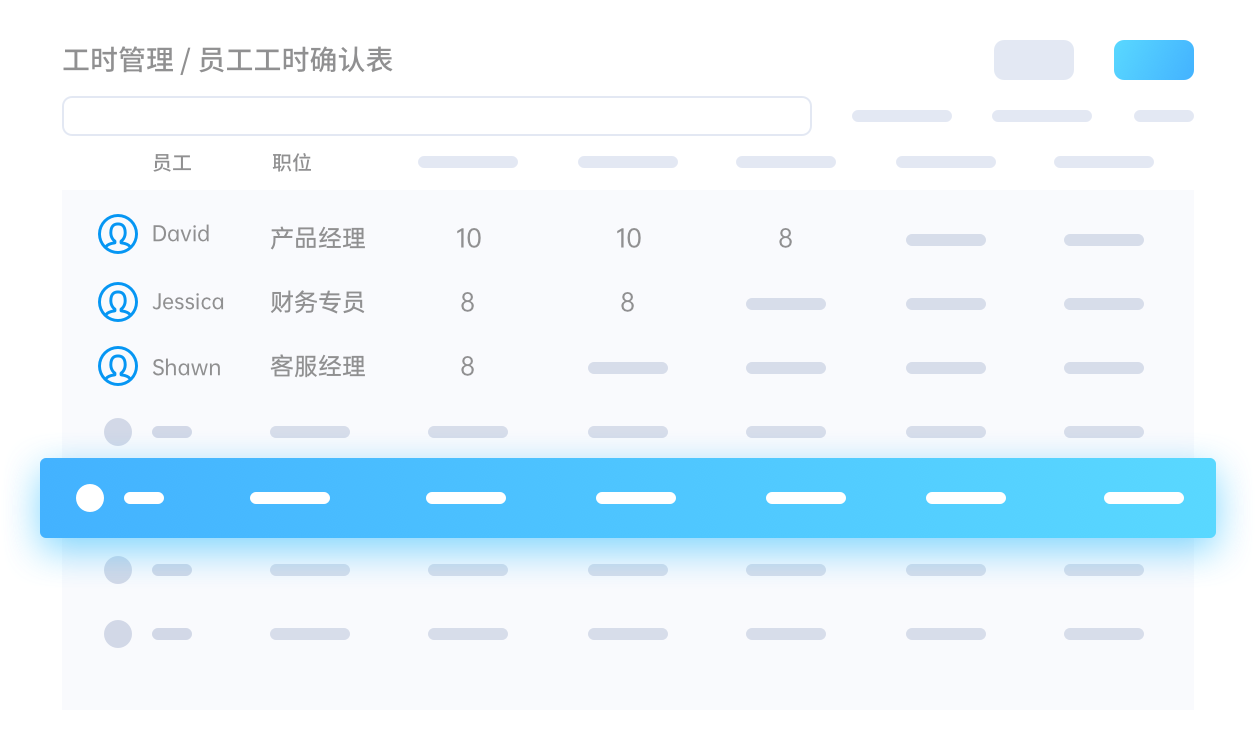Select the highlighted blue table row
This screenshot has height=750, width=1256.
pyautogui.click(x=628, y=498)
